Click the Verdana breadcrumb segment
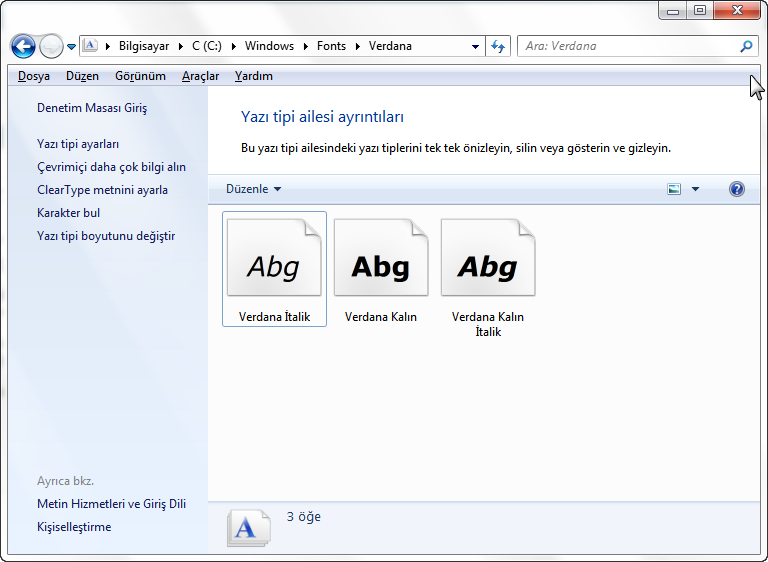This screenshot has width=768, height=562. click(390, 46)
